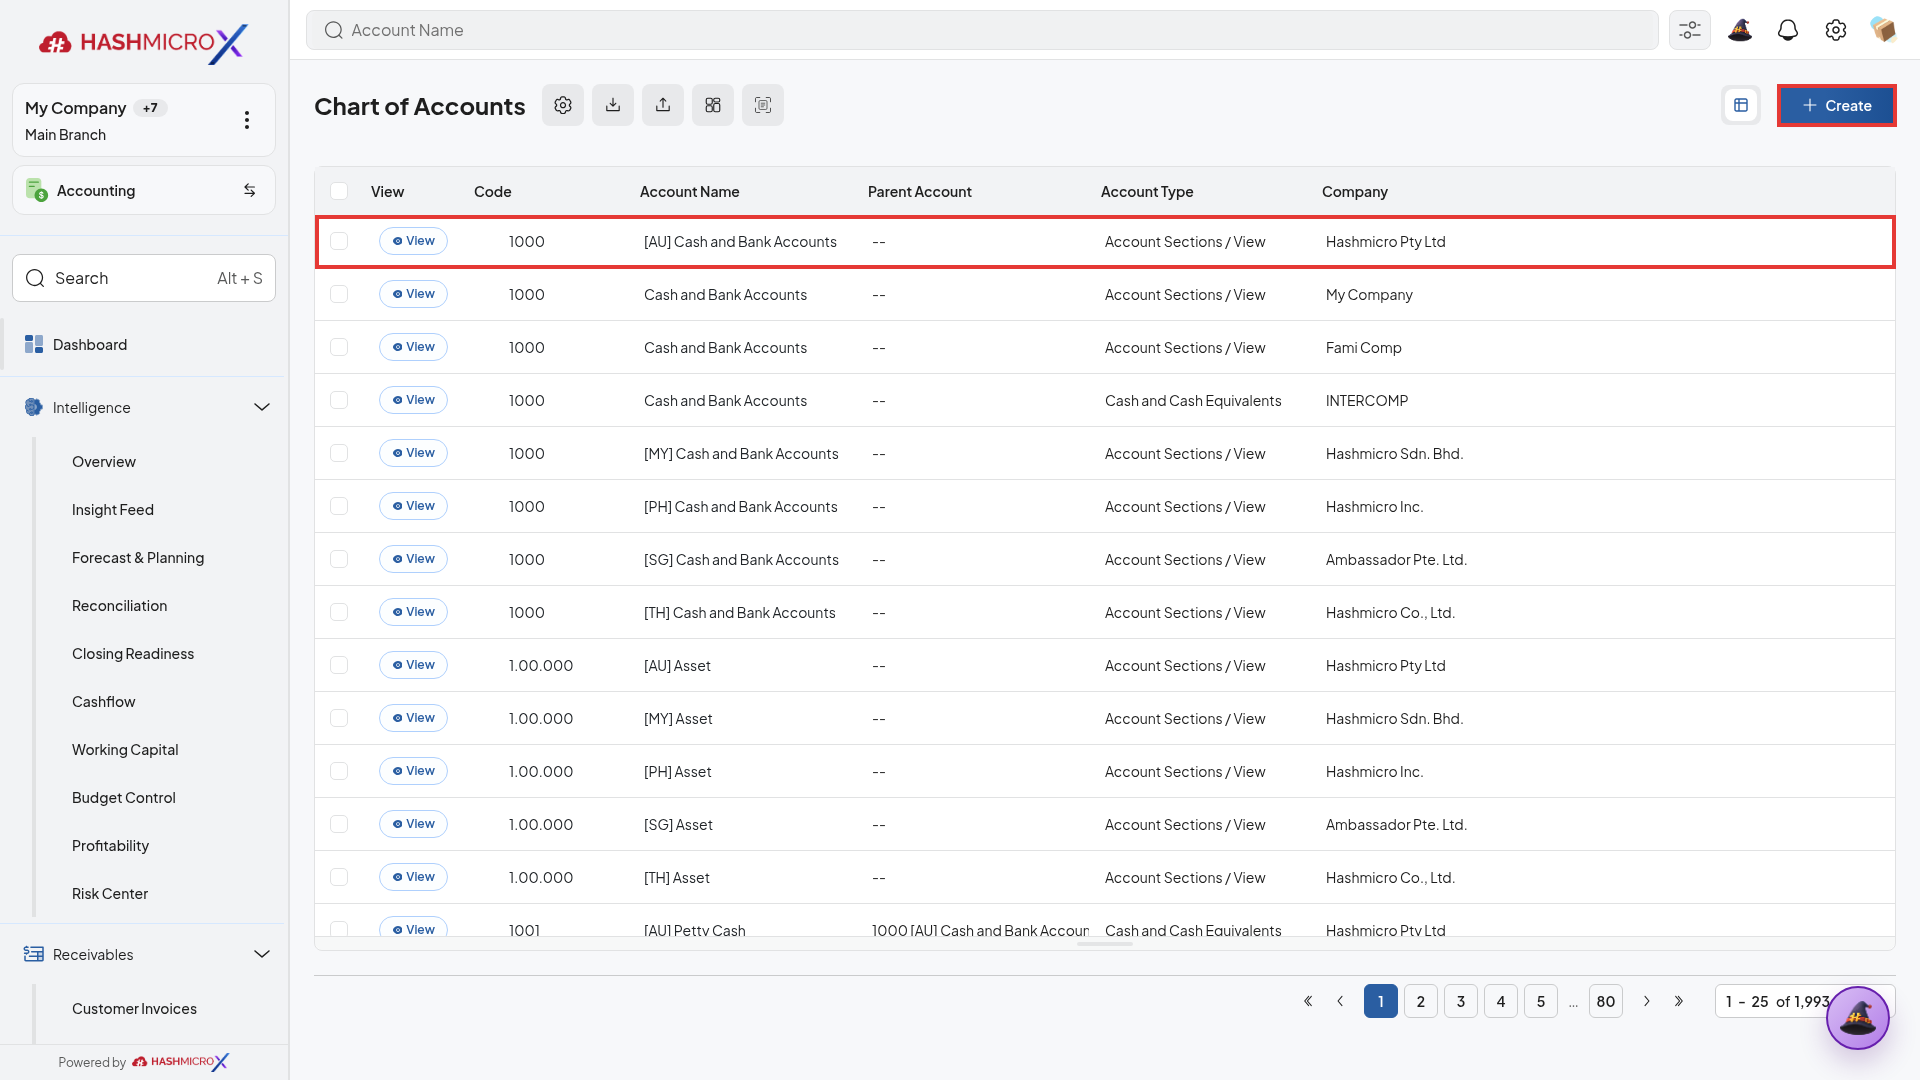1920x1080 pixels.
Task: Check the My Company row checkbox
Action: point(339,294)
